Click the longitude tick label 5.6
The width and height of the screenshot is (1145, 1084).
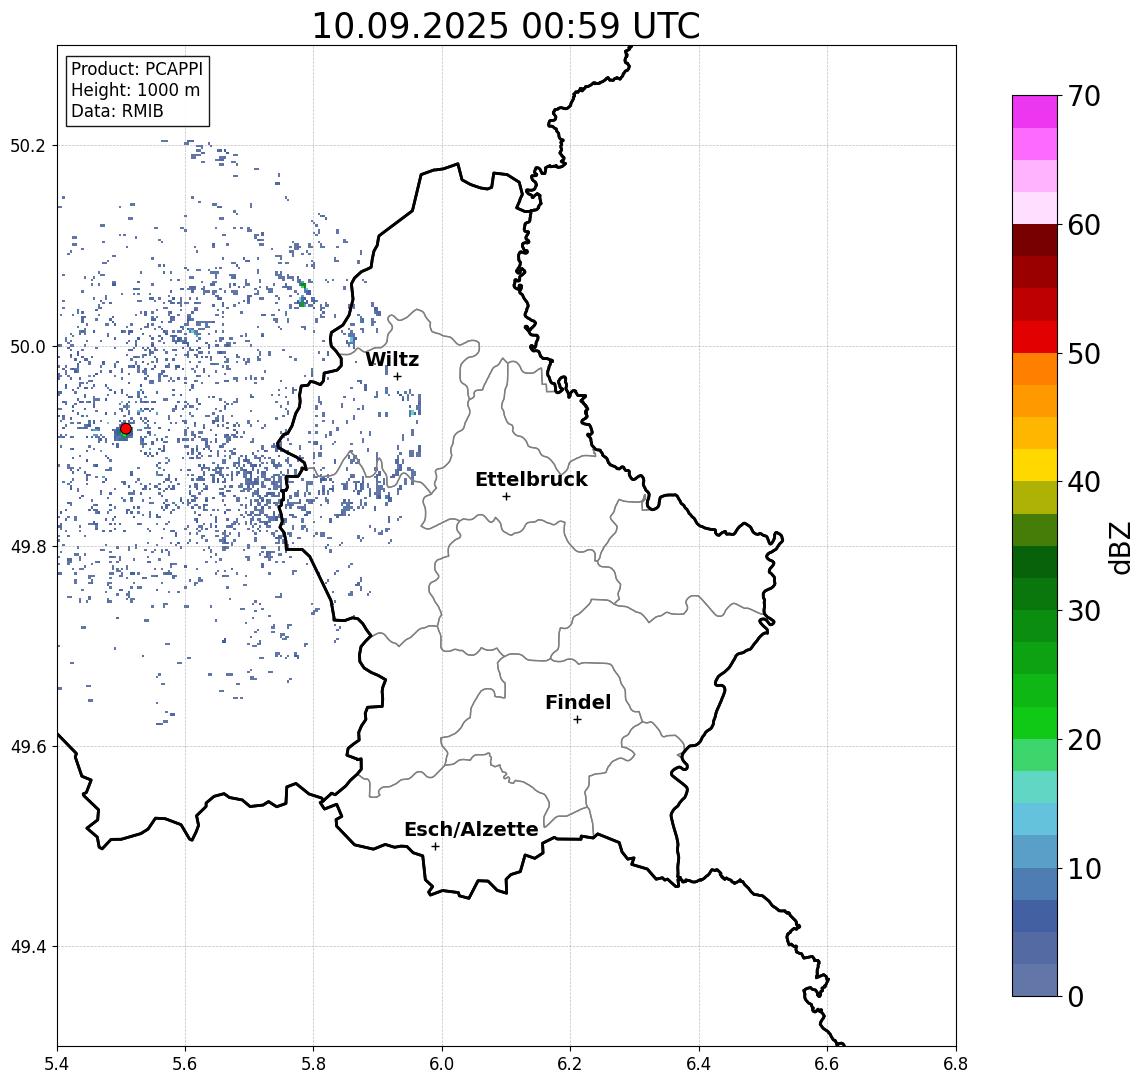[x=185, y=1064]
